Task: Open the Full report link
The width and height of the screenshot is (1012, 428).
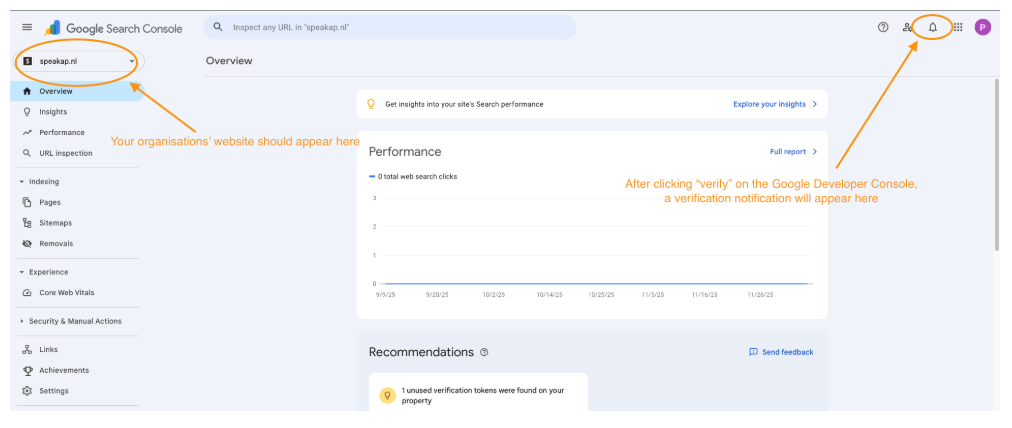Action: [x=787, y=152]
